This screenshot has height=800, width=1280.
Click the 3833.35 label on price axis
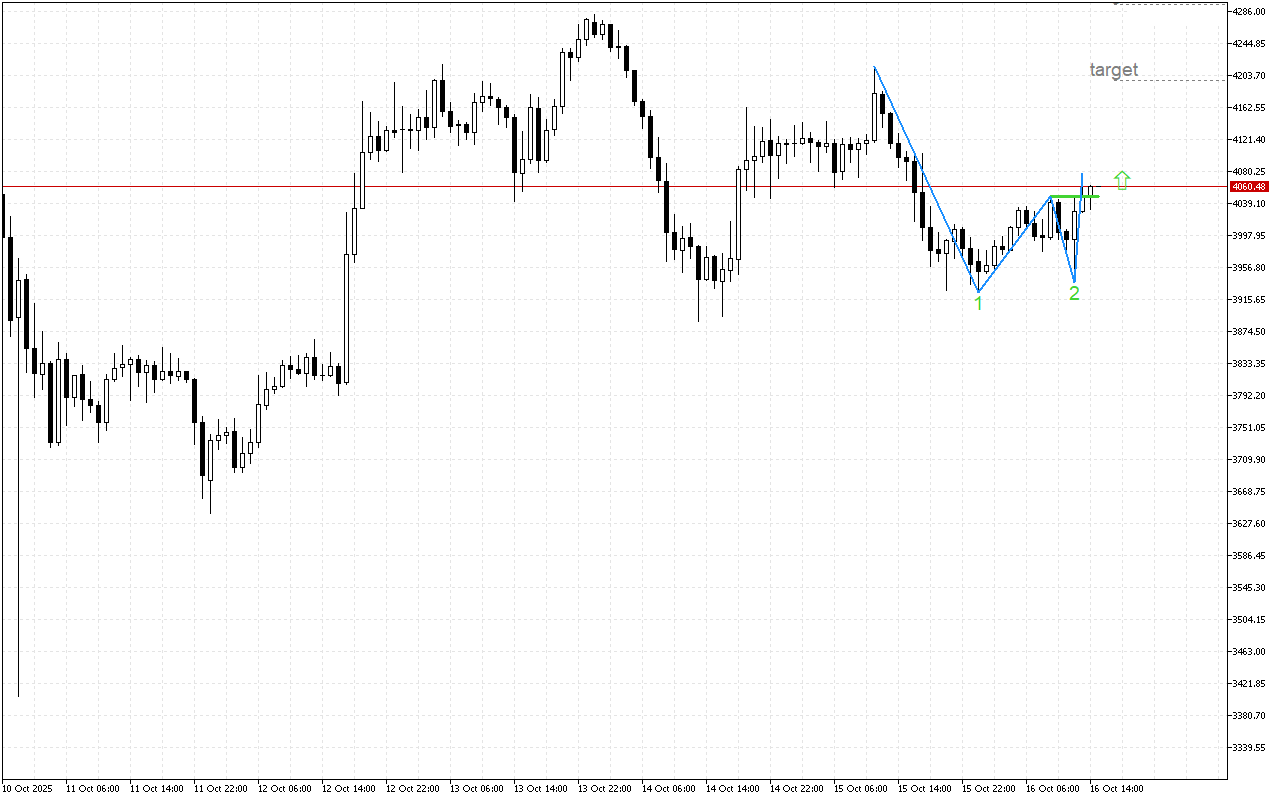pyautogui.click(x=1250, y=364)
